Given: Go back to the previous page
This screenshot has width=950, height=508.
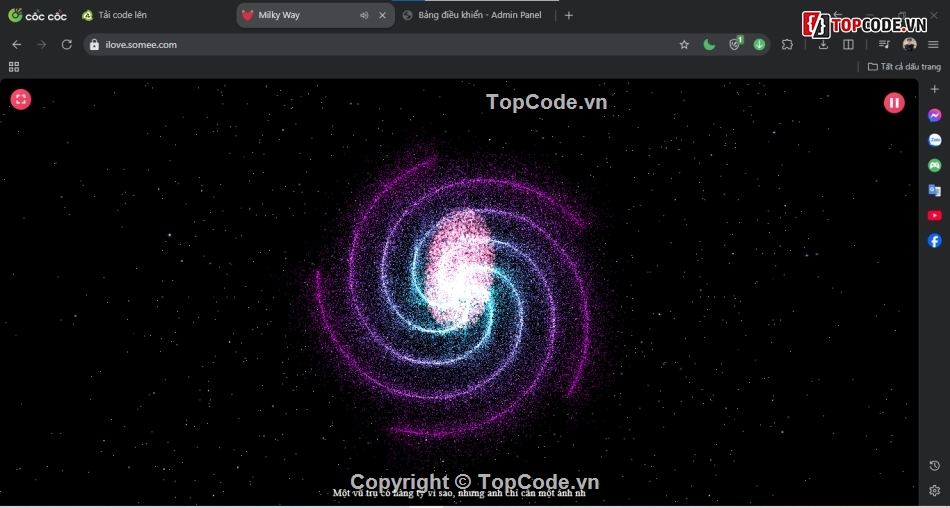Looking at the screenshot, I should click(x=17, y=44).
